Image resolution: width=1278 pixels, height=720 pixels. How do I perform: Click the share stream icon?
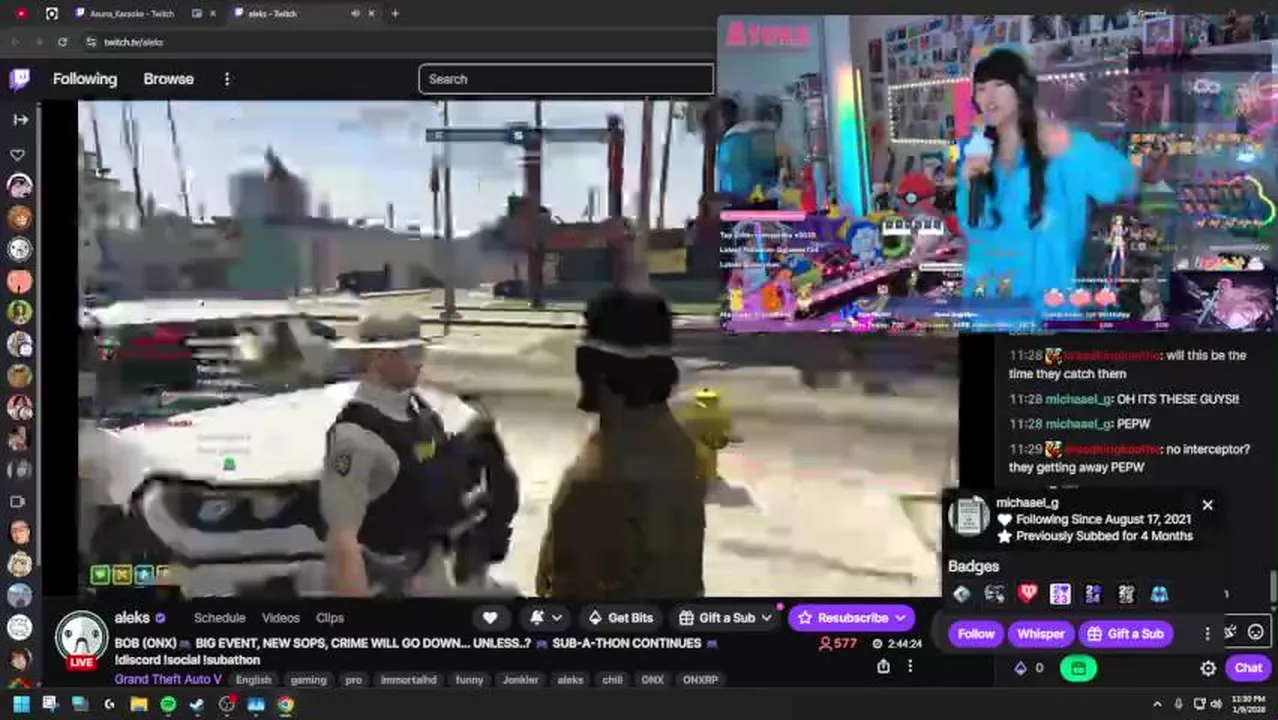pyautogui.click(x=884, y=667)
